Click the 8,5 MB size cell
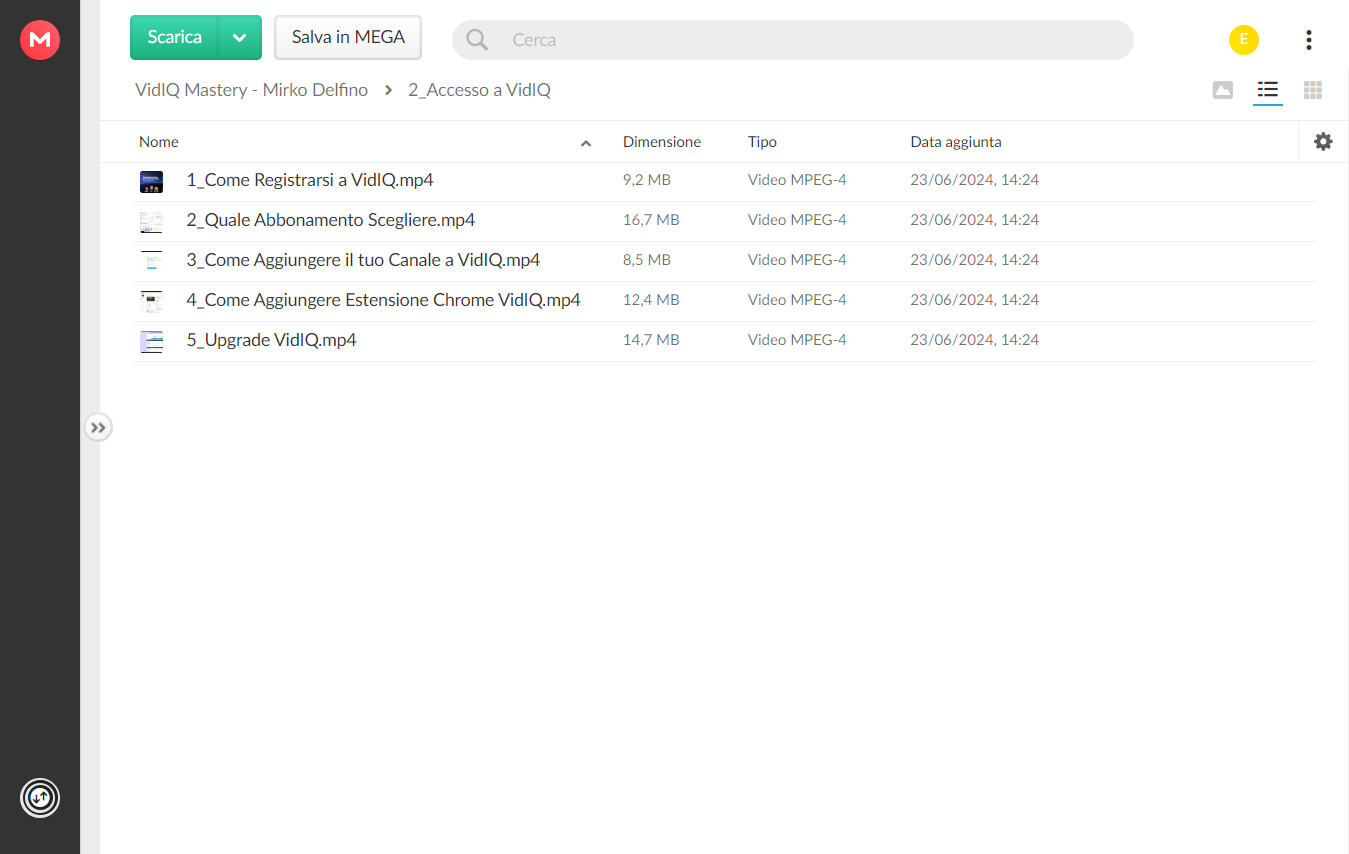1349x854 pixels. click(647, 260)
